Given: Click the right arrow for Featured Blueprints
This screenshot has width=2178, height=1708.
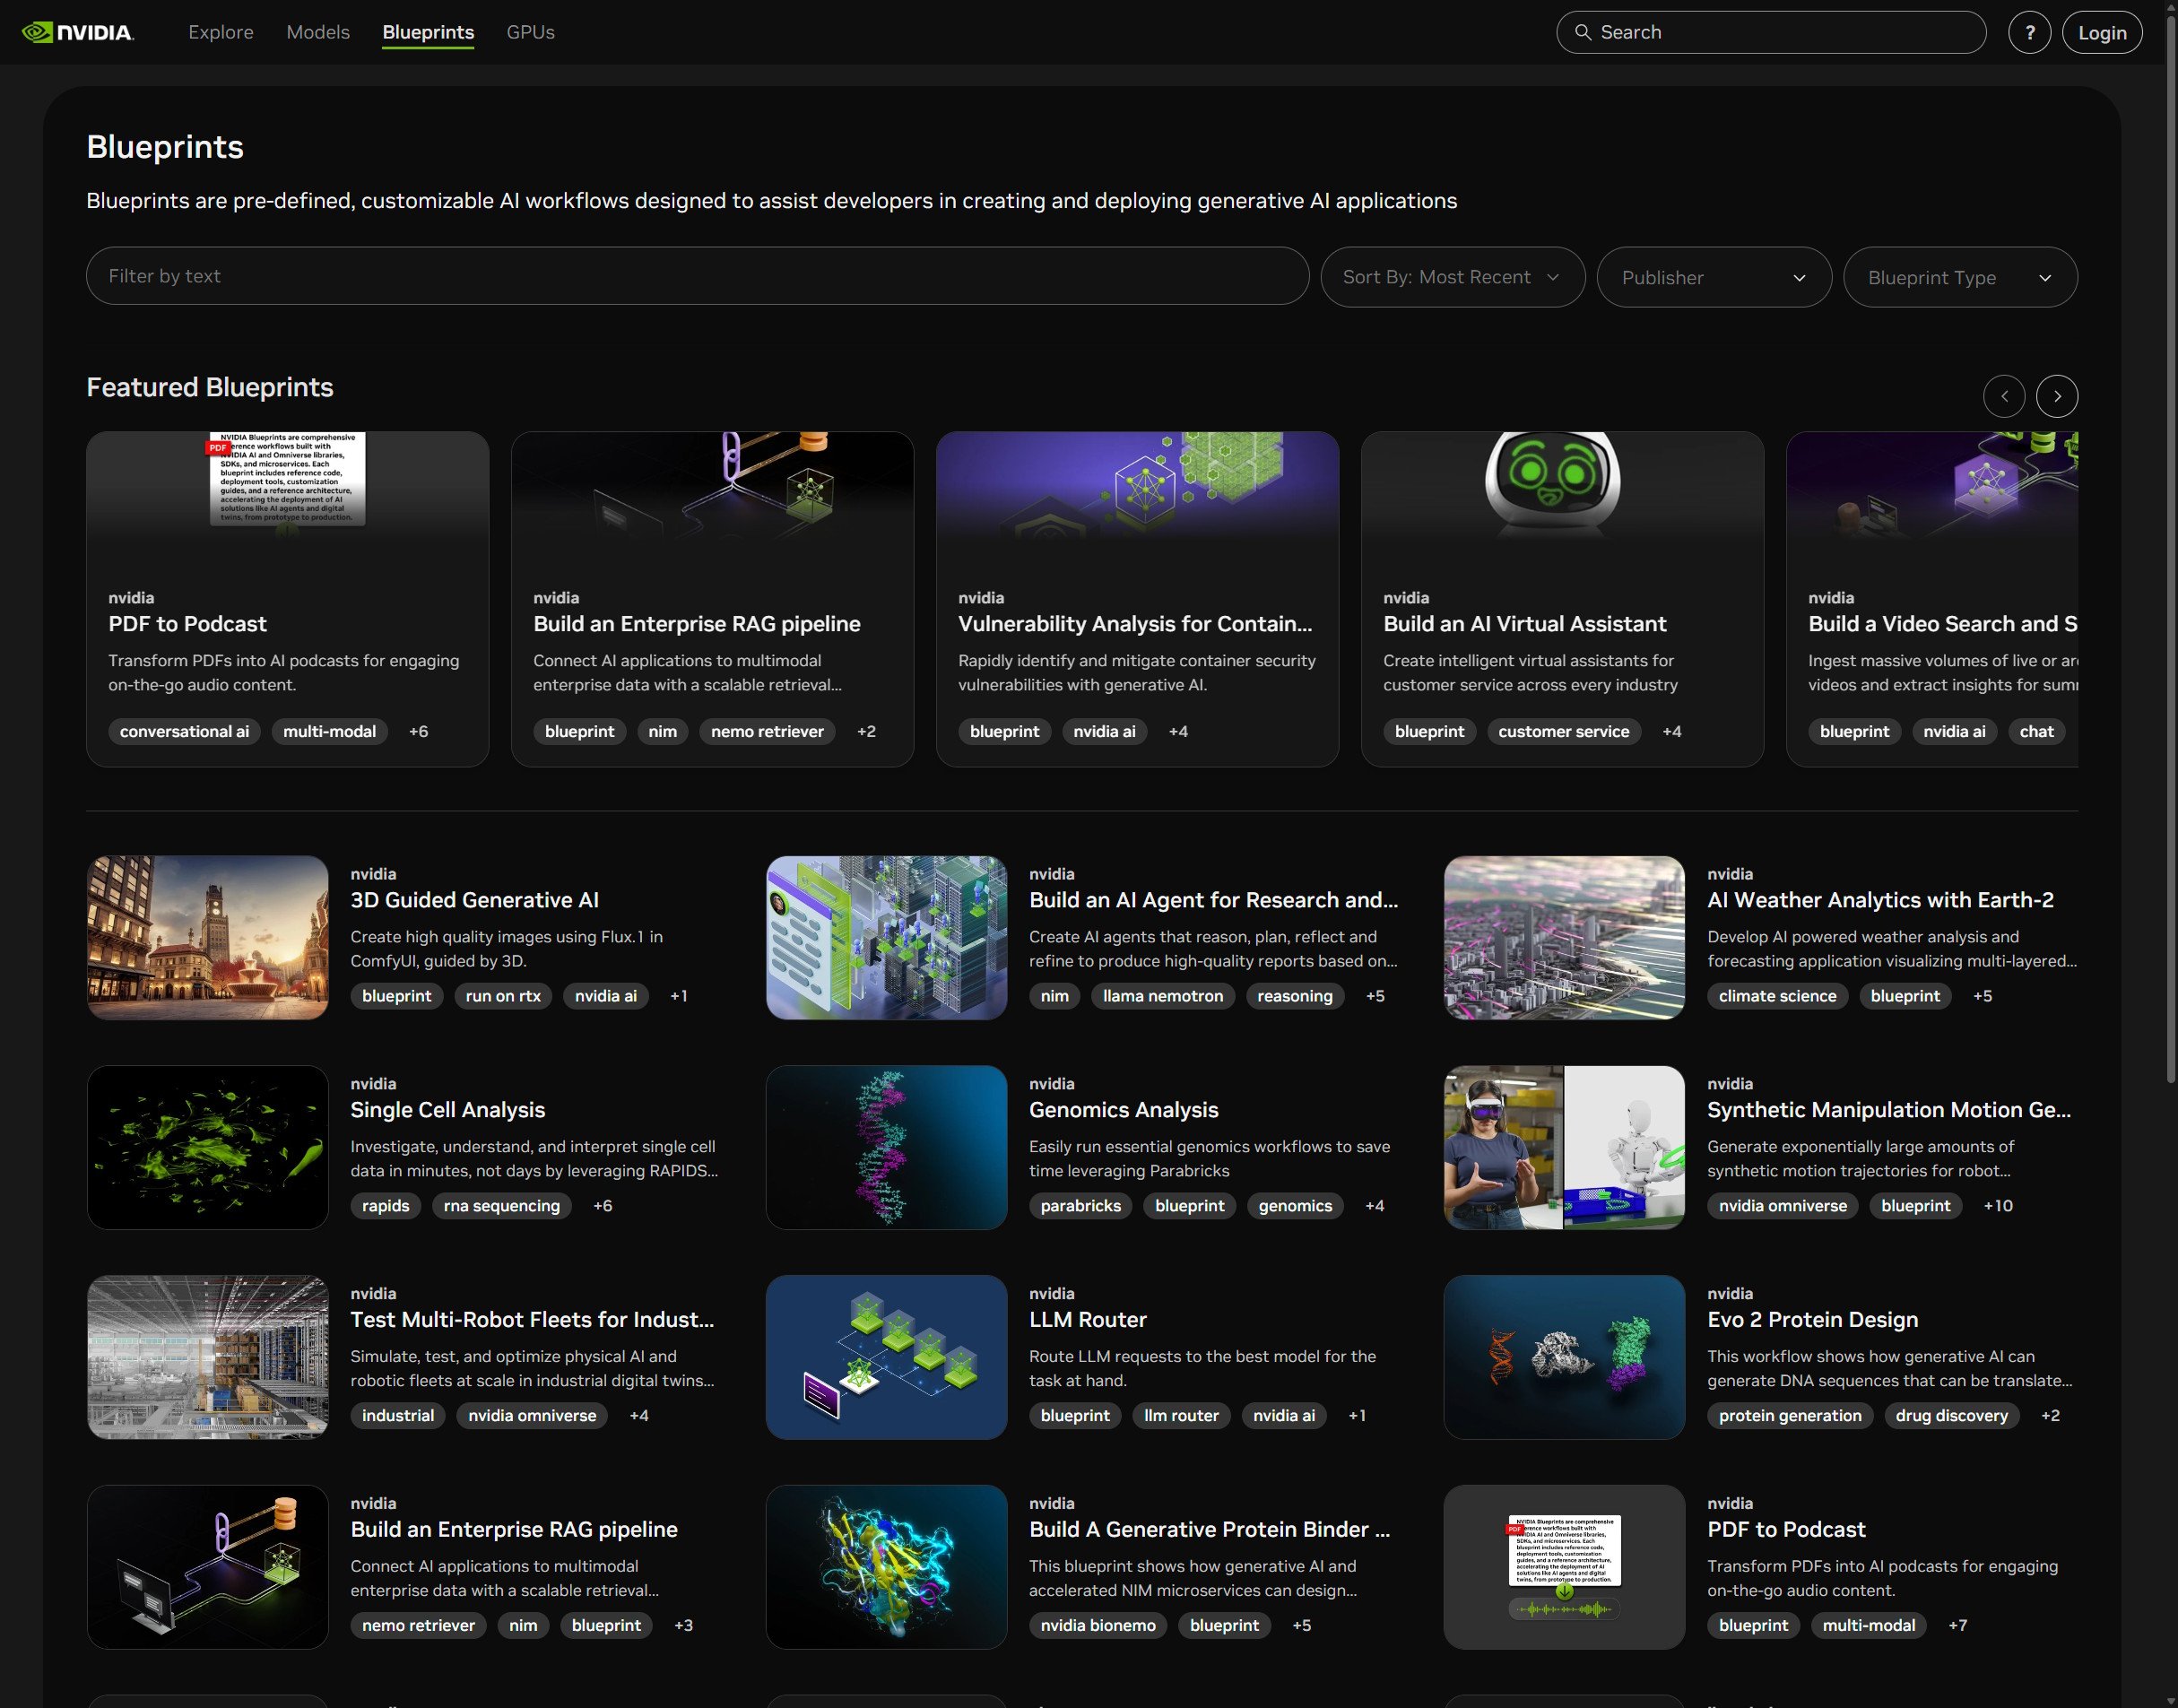Looking at the screenshot, I should [2057, 396].
